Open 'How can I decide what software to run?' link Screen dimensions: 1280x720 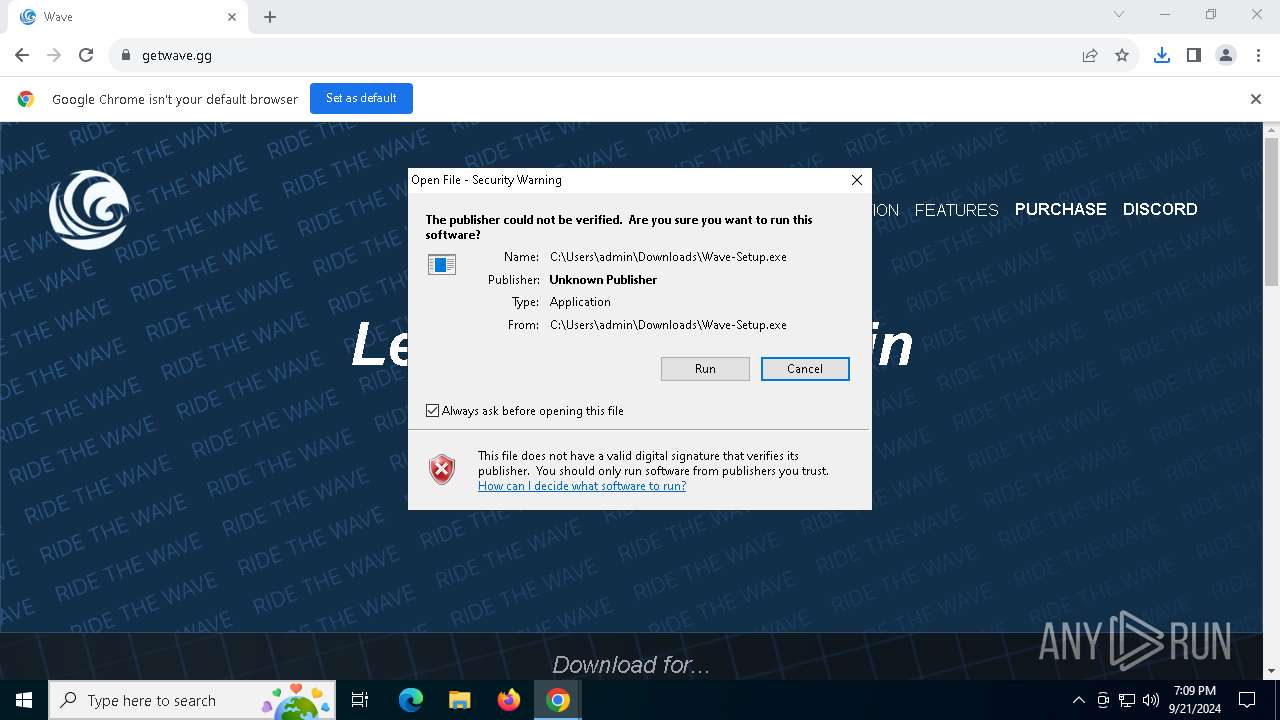582,486
